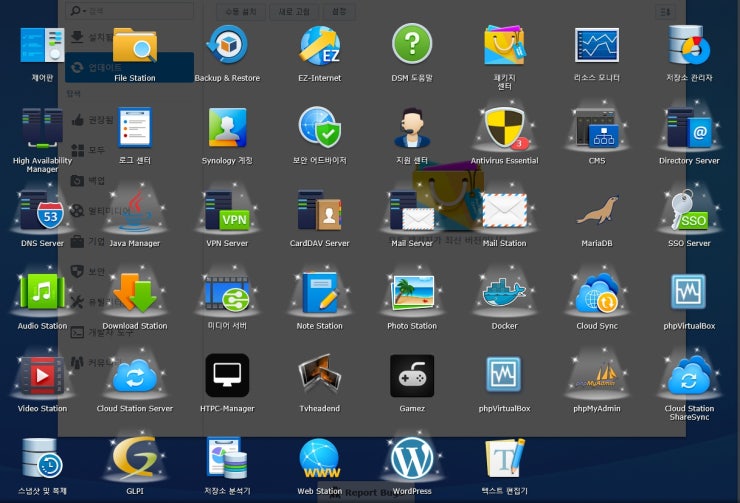Open the GLPI app
Screen dimensions: 740x503
click(135, 458)
